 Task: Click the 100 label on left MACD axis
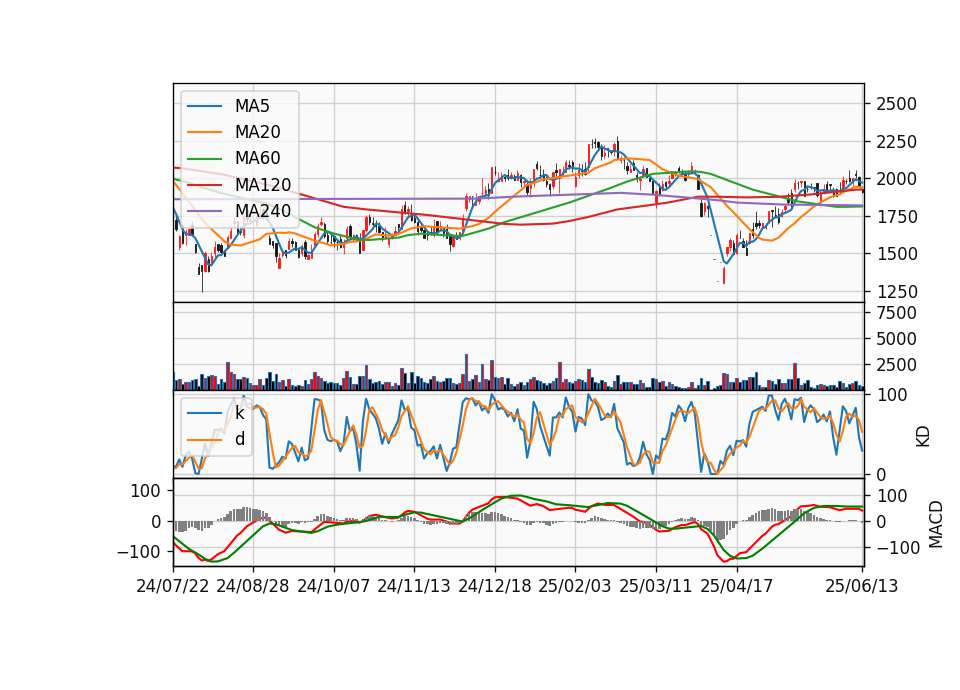146,491
